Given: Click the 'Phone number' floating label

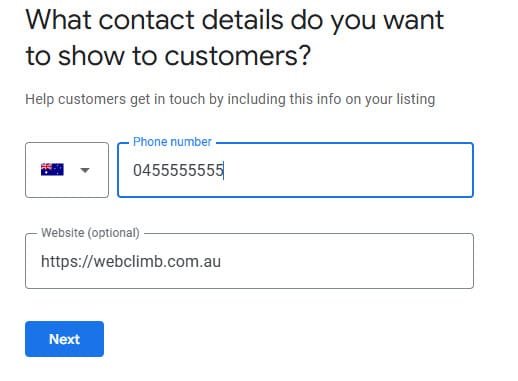Looking at the screenshot, I should [172, 142].
